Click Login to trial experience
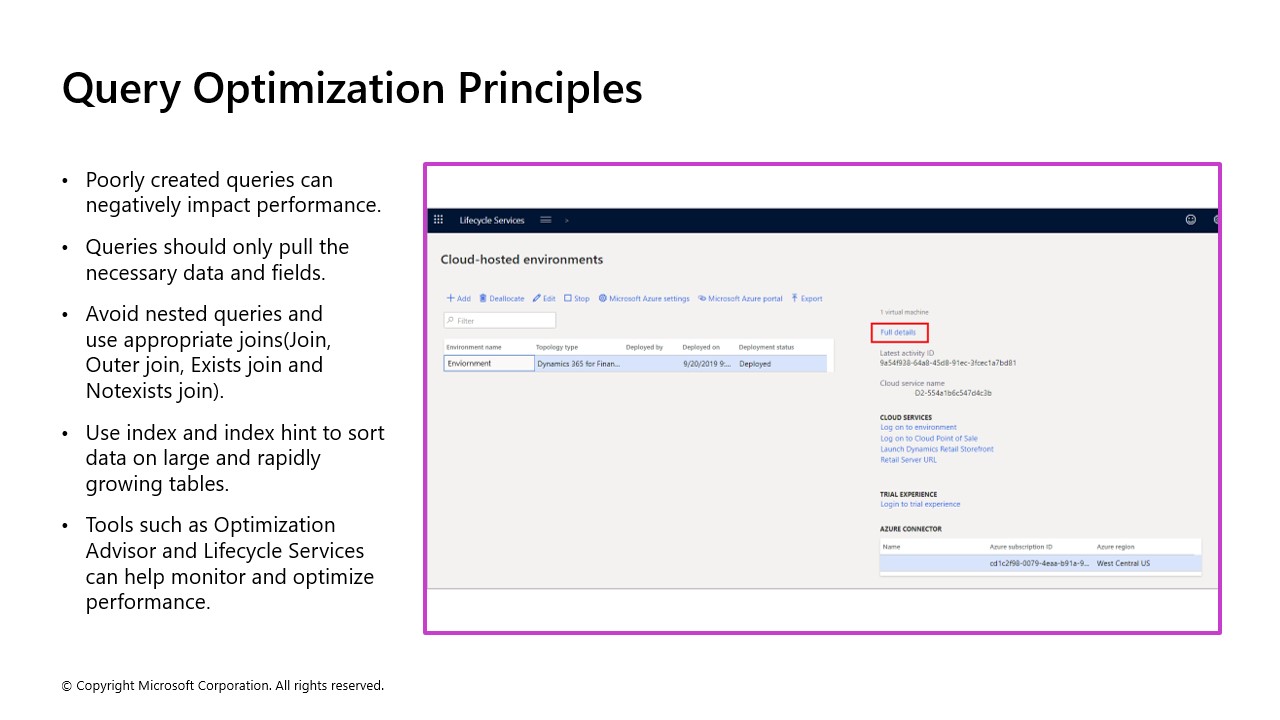Viewport: 1280px width, 720px height. tap(920, 504)
